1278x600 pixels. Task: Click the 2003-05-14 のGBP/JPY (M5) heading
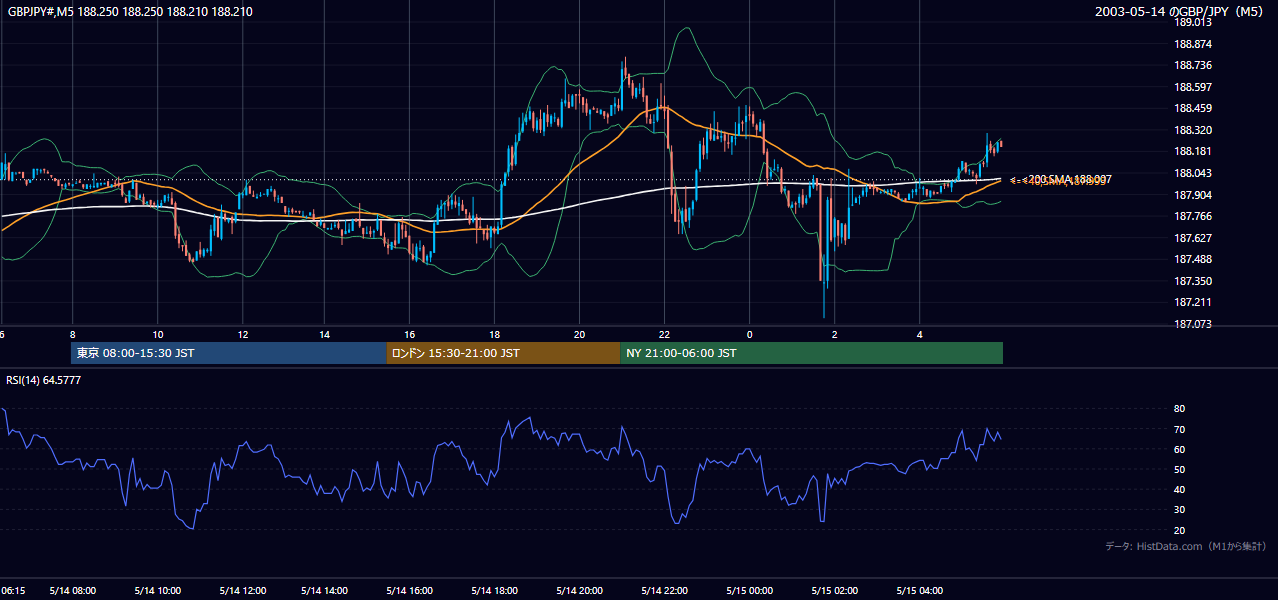pyautogui.click(x=1181, y=11)
